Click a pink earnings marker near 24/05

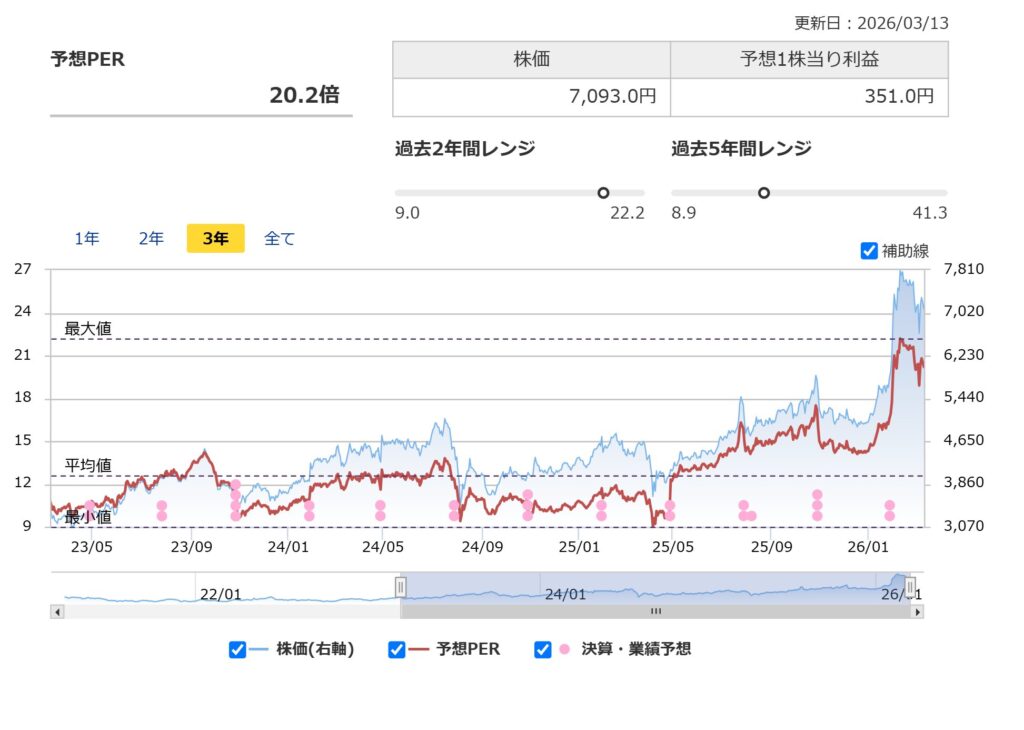pos(378,506)
